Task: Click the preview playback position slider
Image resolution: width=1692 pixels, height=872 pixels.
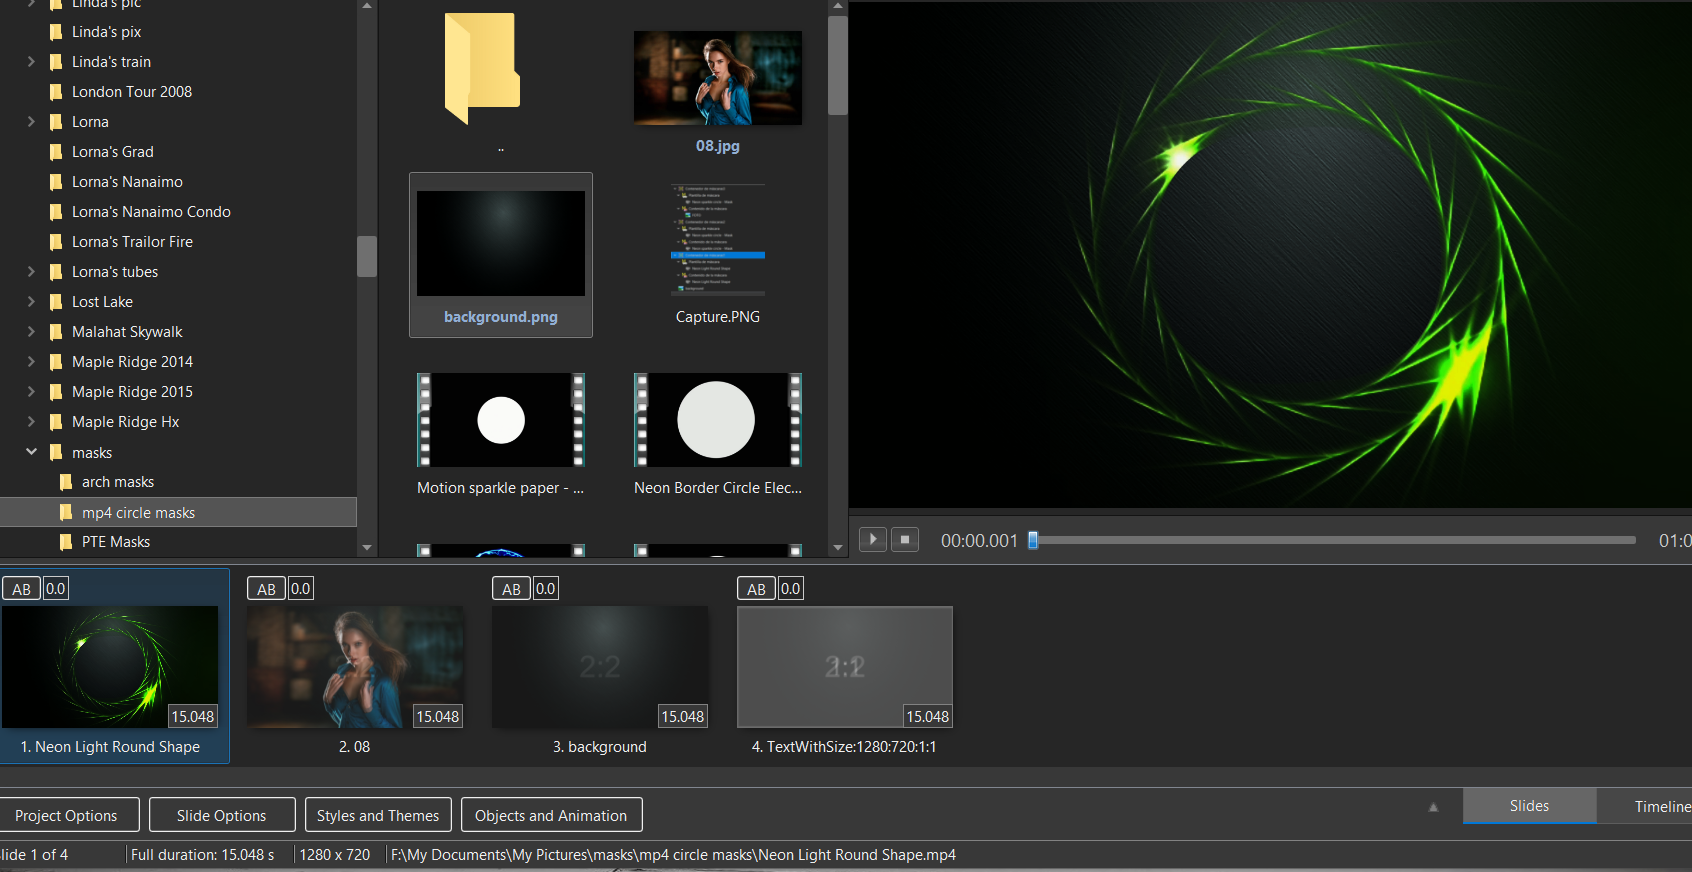Action: [x=1033, y=540]
